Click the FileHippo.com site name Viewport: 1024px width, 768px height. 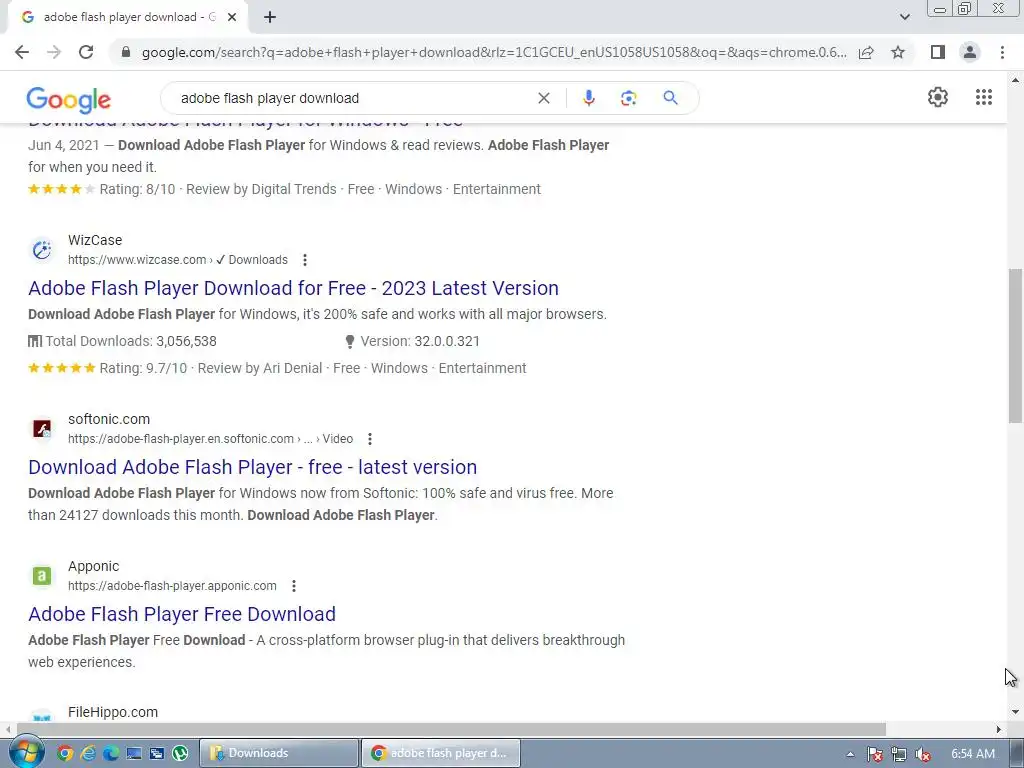[x=113, y=712]
